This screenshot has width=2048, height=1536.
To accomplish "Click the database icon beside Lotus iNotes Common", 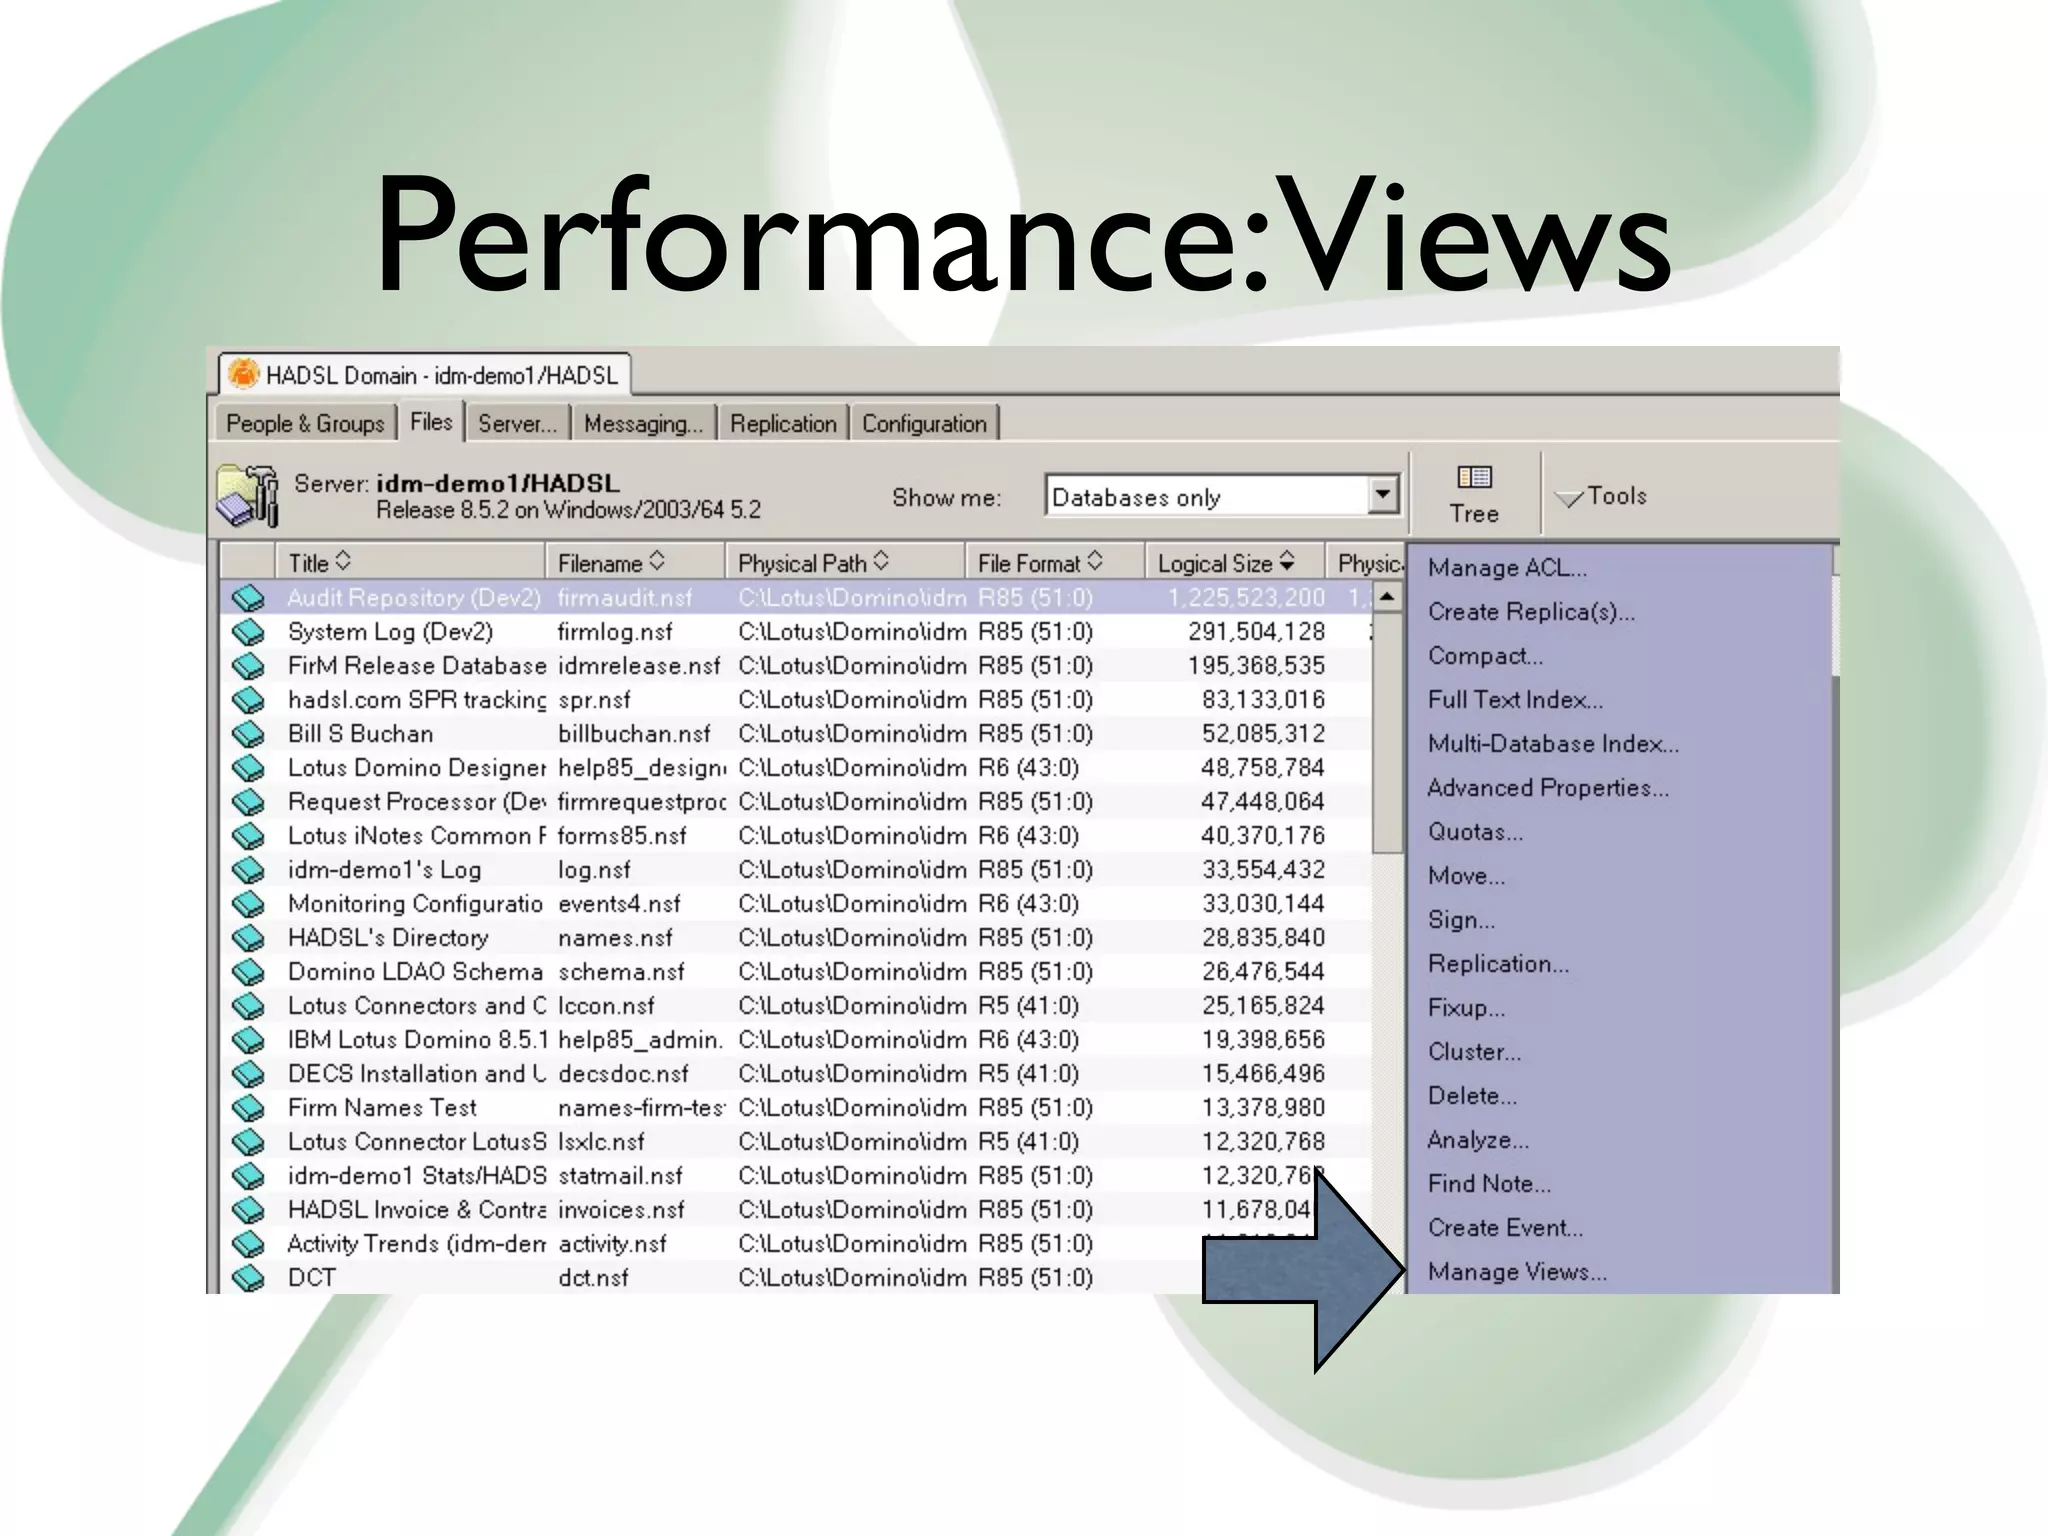I will [248, 836].
